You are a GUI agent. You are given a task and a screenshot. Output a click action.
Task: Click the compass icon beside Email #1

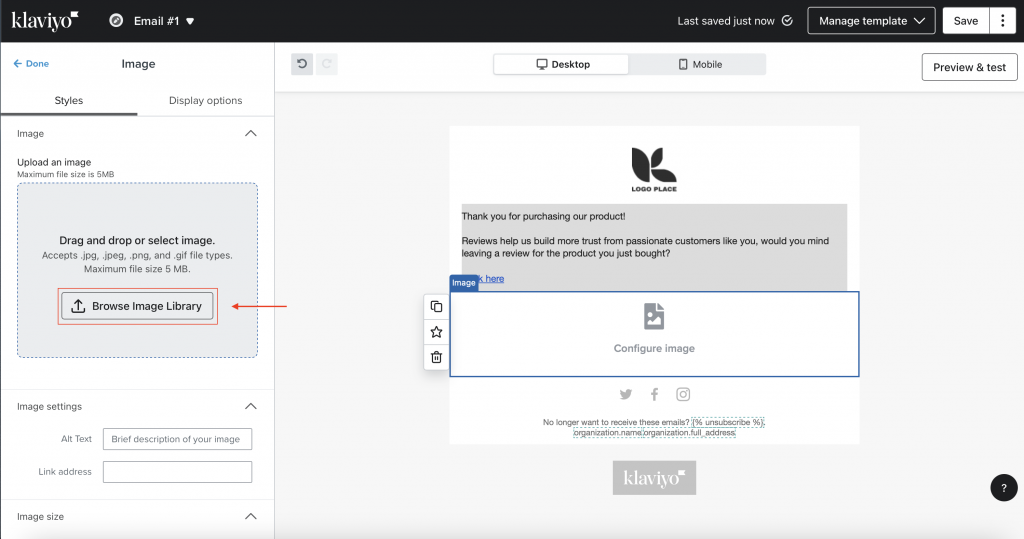(x=116, y=21)
